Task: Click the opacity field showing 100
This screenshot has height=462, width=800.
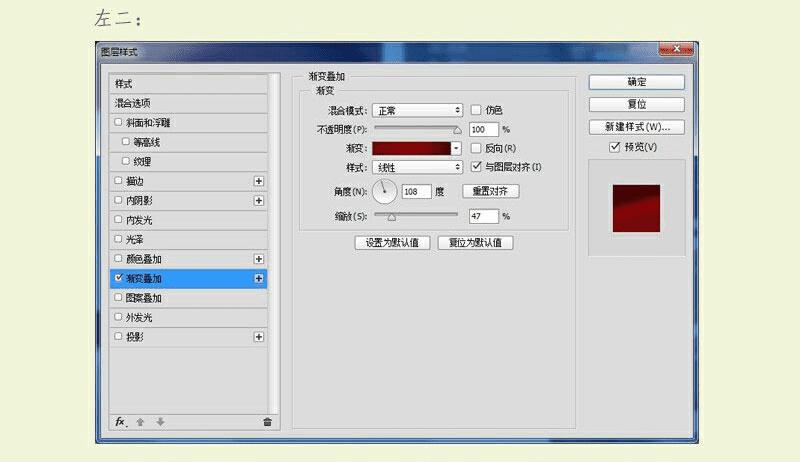Action: point(484,130)
